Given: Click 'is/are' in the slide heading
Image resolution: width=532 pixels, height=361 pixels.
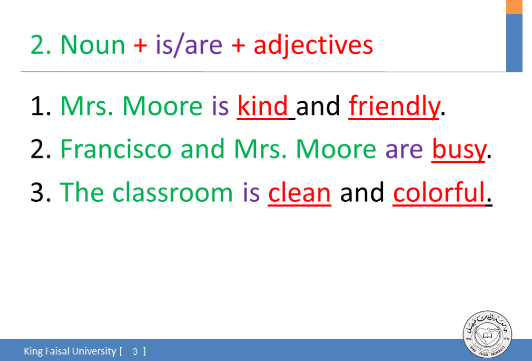Looking at the screenshot, I should click(189, 45).
